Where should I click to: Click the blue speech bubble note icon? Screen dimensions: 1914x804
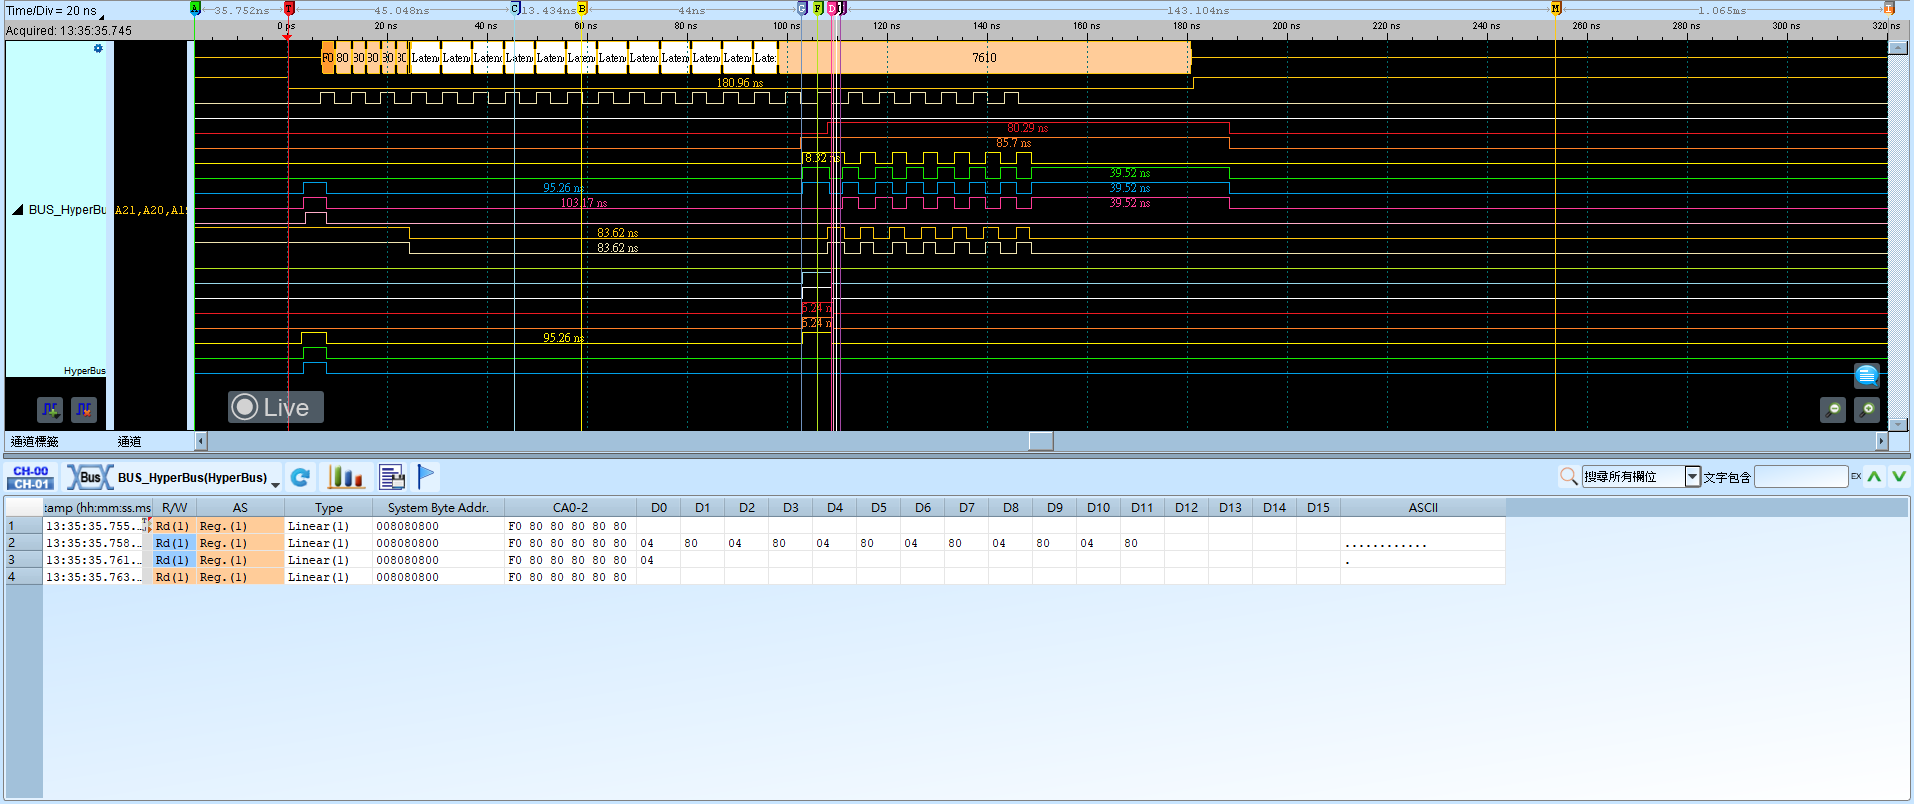[x=1867, y=376]
